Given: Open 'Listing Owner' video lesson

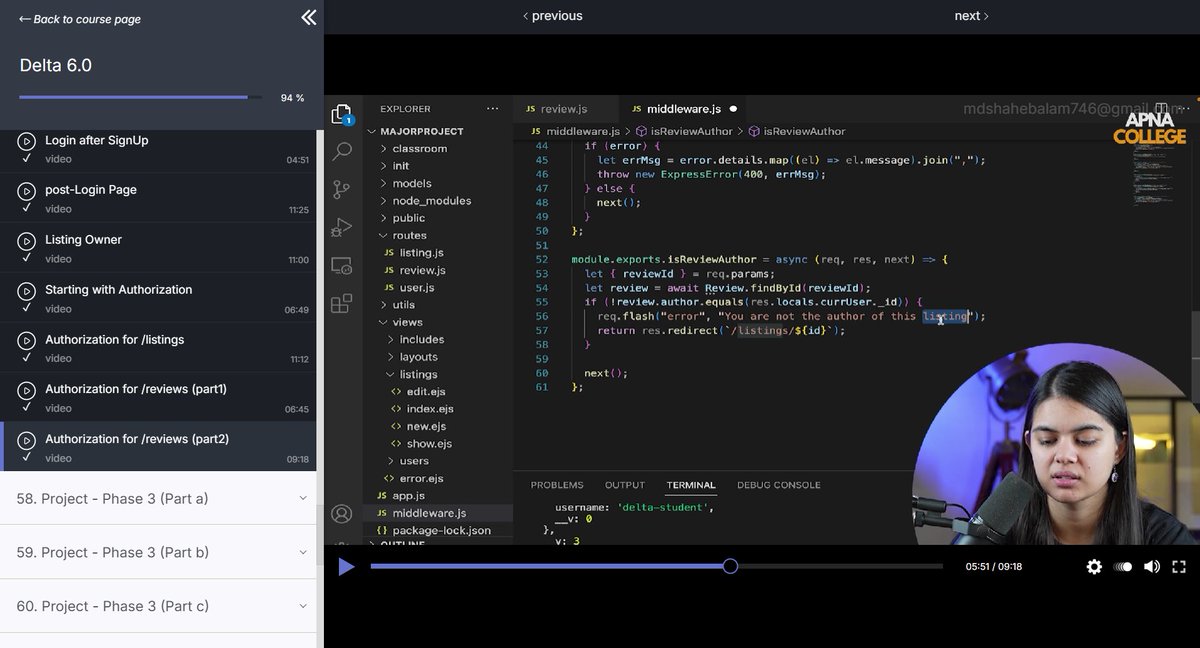Looking at the screenshot, I should (x=158, y=248).
